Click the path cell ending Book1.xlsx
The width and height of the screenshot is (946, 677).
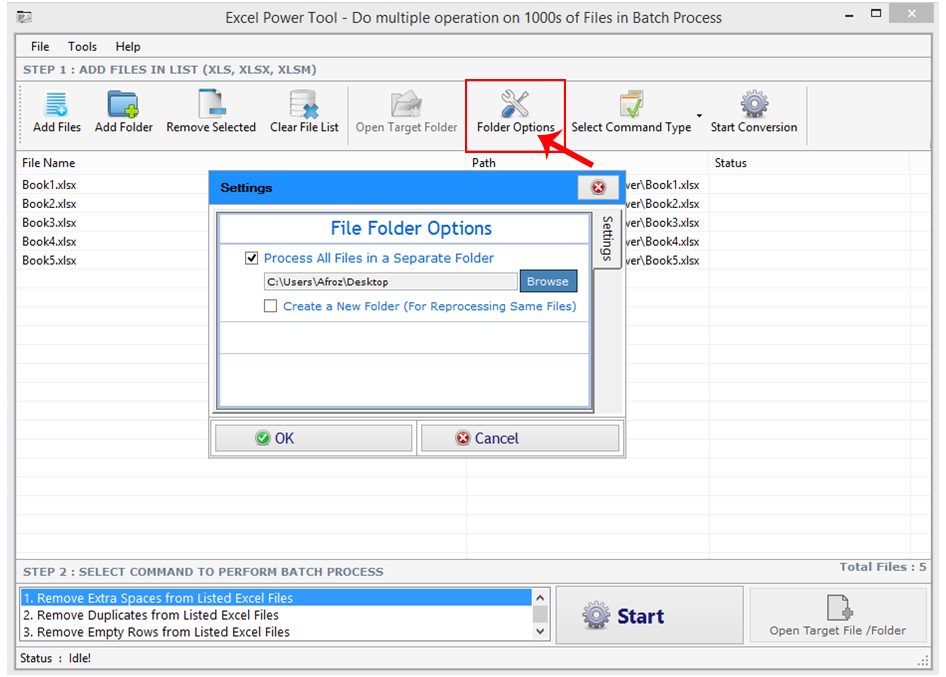pyautogui.click(x=662, y=185)
